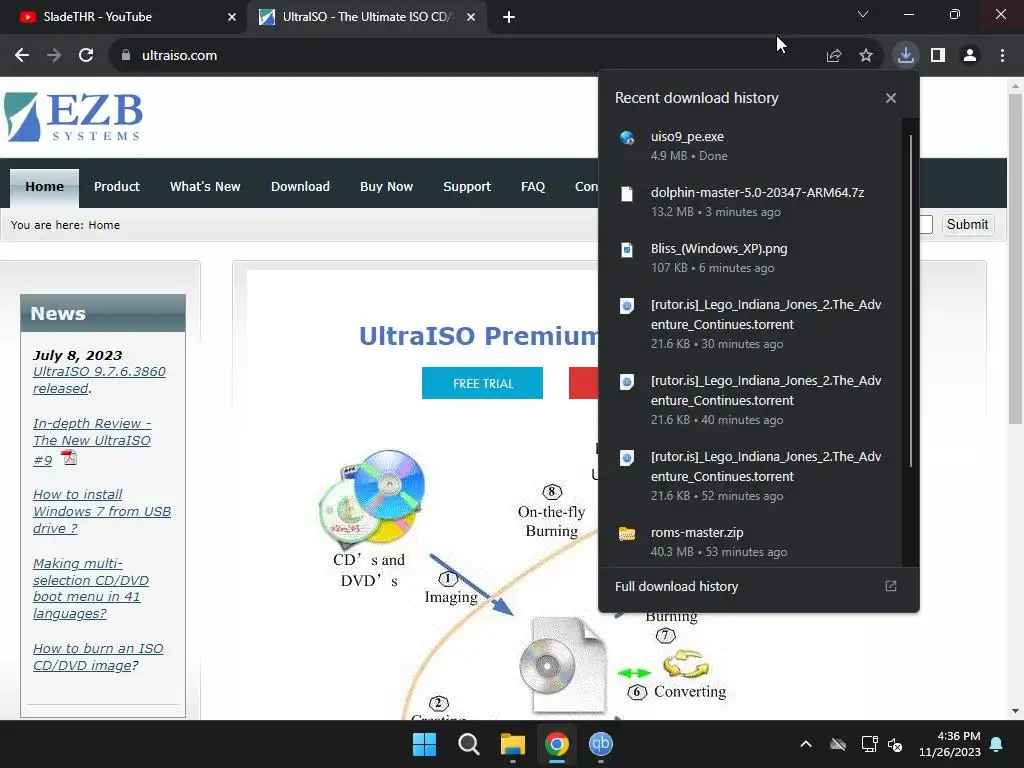This screenshot has width=1024, height=768.
Task: Open a new browser tab
Action: point(509,17)
